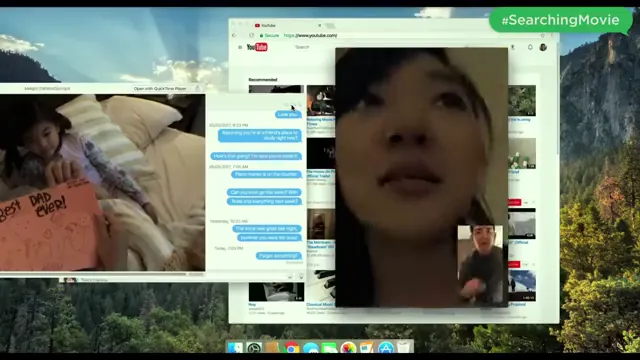The height and width of the screenshot is (360, 640).
Task: Bookmark this page with the star icon
Action: click(542, 36)
